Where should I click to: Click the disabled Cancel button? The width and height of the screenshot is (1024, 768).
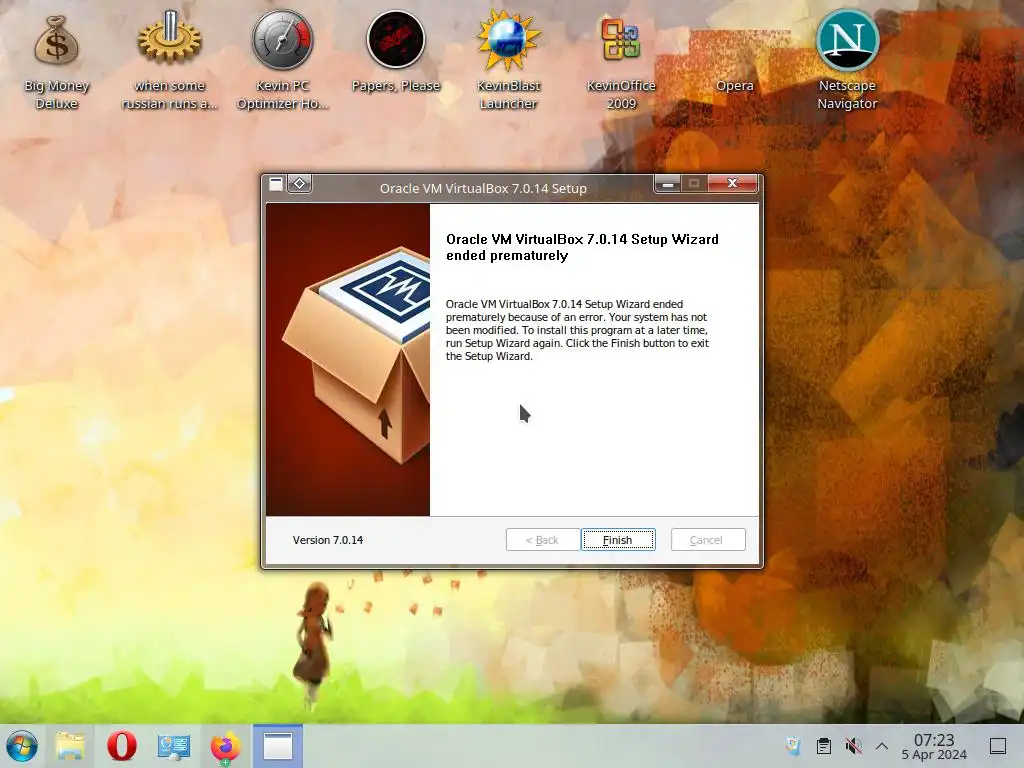[x=708, y=540]
